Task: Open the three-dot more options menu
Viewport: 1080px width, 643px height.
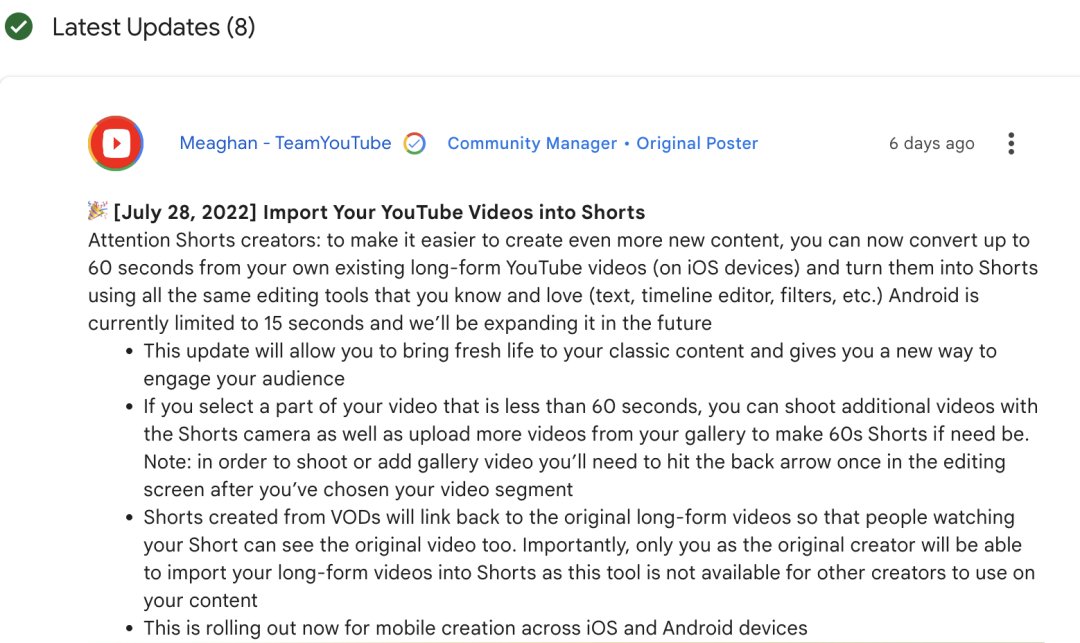Action: click(1011, 143)
